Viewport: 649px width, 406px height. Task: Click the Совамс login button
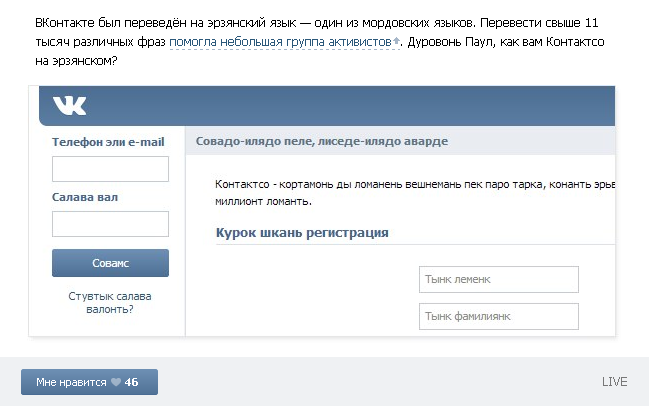click(x=110, y=263)
